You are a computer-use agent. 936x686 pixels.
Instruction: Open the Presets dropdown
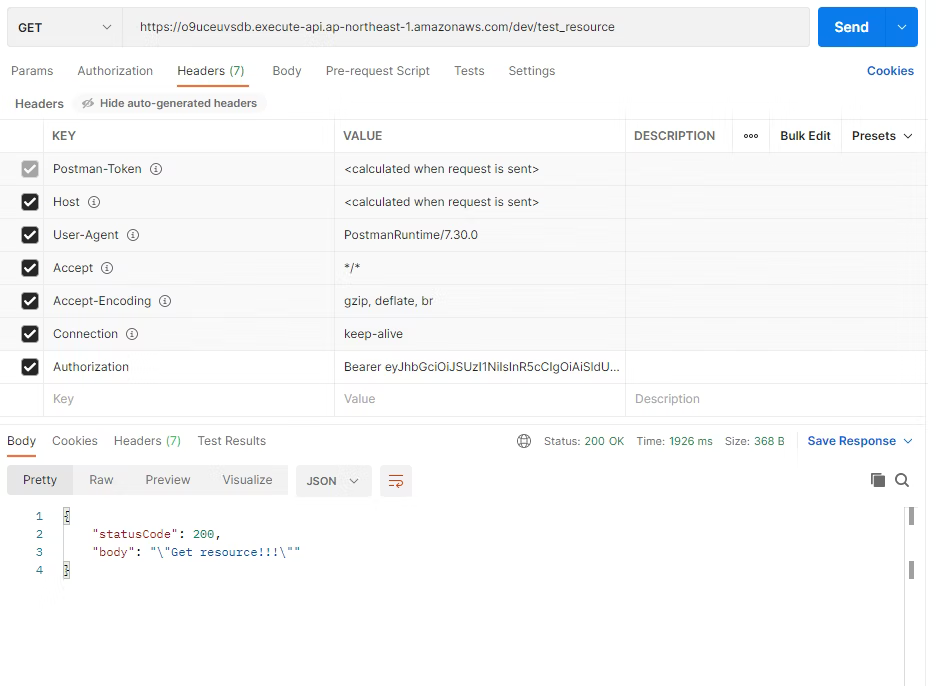(882, 136)
